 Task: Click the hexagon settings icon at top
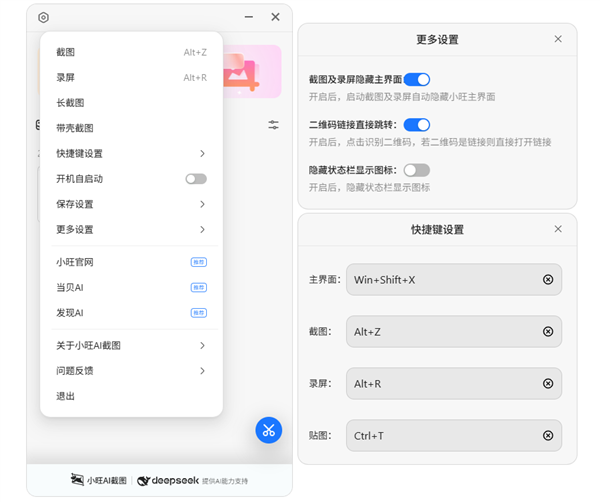pyautogui.click(x=43, y=17)
